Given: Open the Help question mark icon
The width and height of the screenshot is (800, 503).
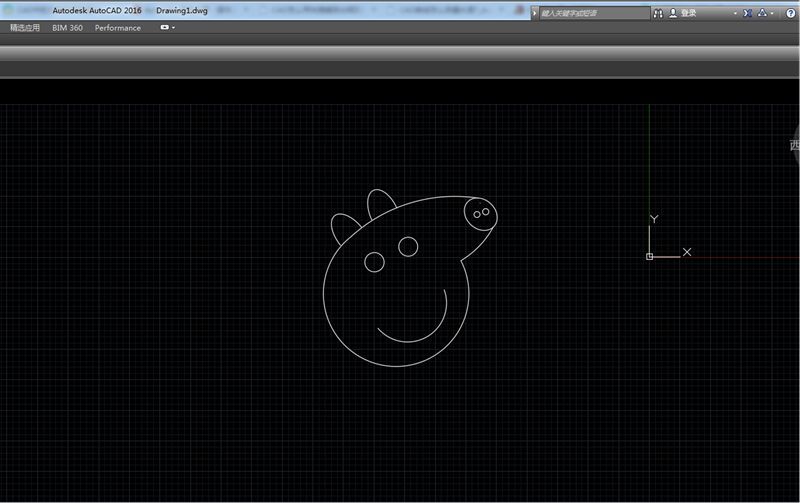Looking at the screenshot, I should point(790,13).
